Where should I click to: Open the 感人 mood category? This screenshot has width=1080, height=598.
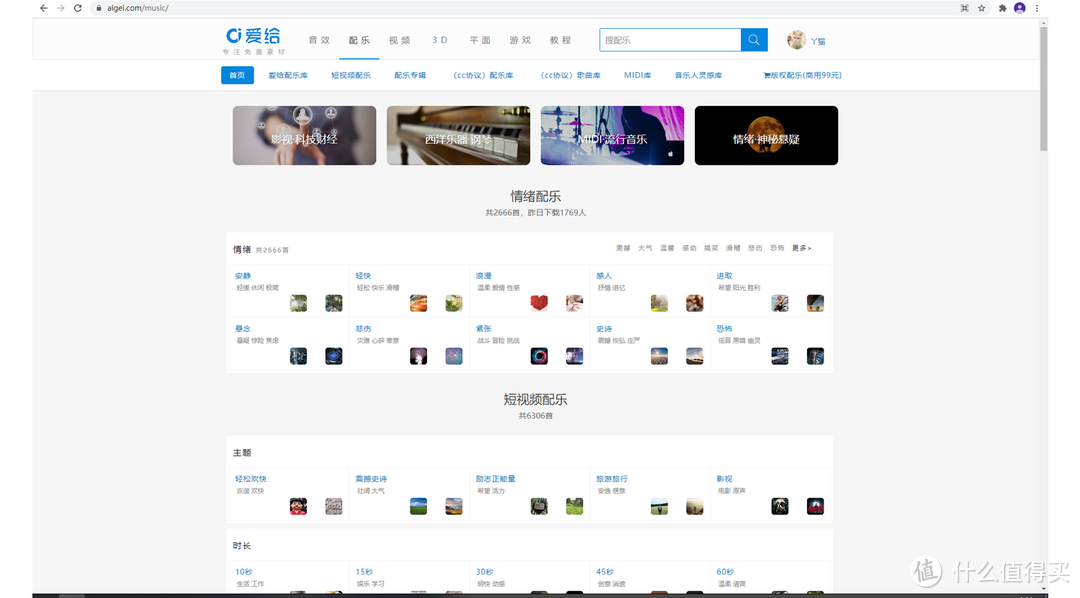tap(603, 276)
